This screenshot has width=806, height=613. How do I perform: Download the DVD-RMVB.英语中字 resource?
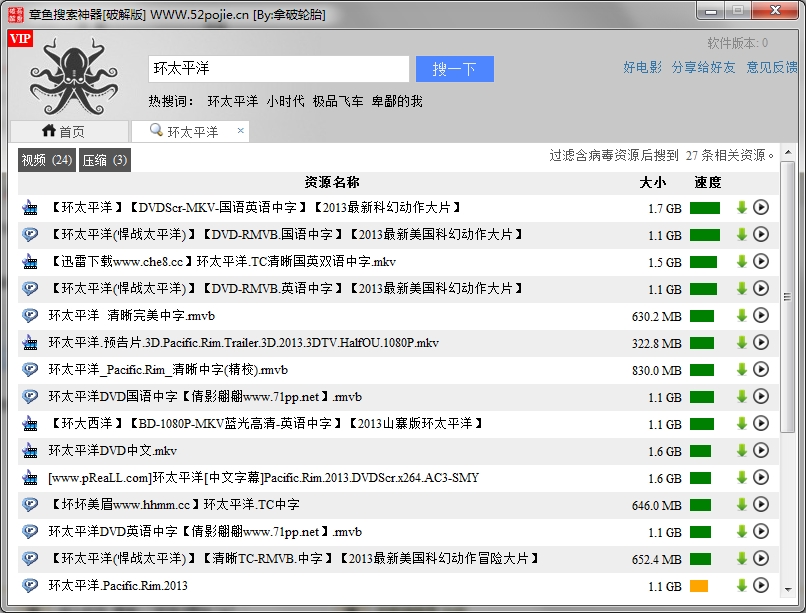click(741, 289)
